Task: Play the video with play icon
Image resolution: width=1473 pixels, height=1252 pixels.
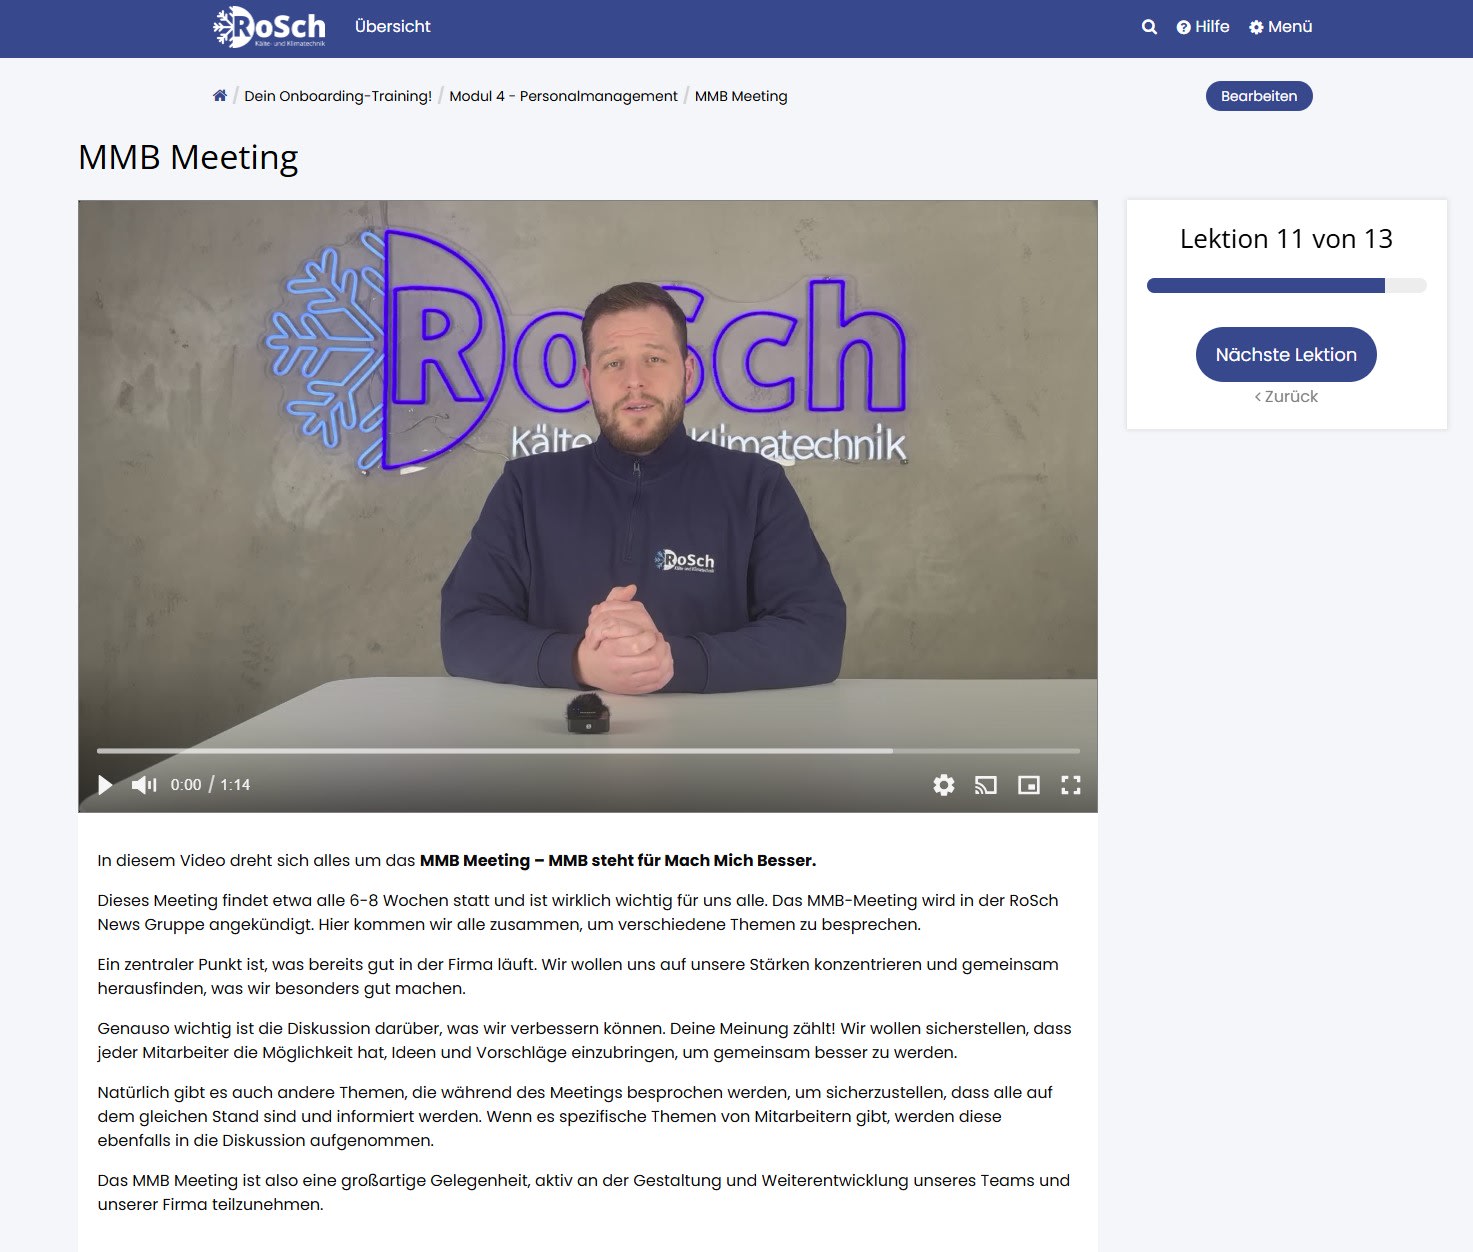Action: (105, 785)
